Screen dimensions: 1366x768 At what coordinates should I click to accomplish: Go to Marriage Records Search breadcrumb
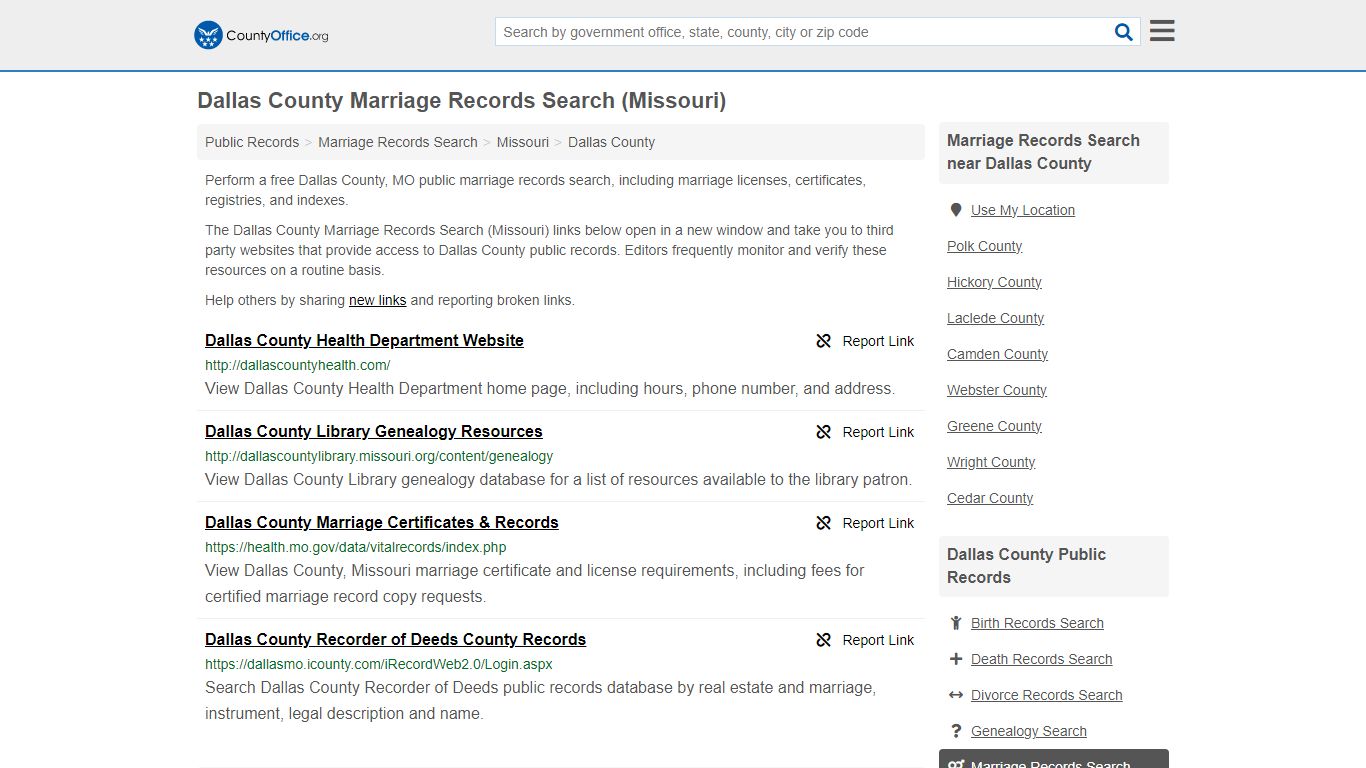398,142
